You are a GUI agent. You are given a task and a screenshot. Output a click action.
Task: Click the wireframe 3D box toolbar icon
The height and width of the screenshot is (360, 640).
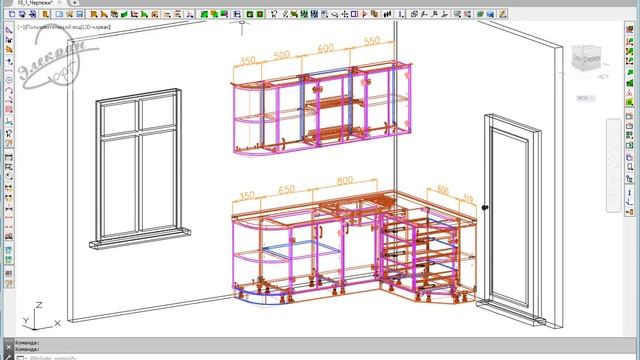tap(414, 14)
